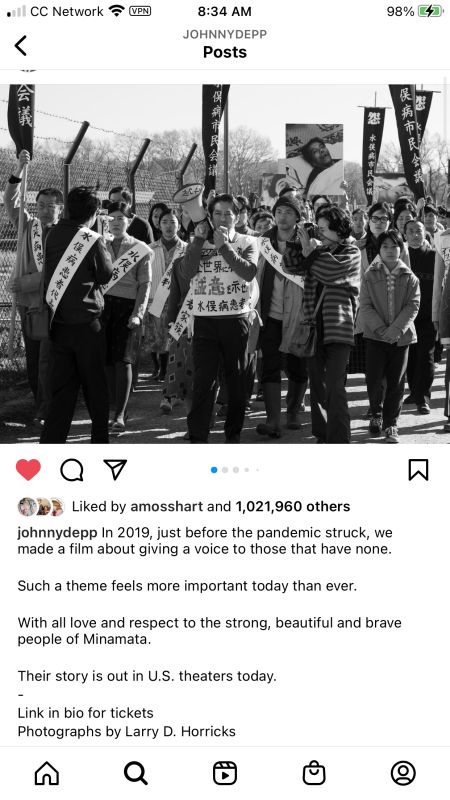The image size is (450, 800).
Task: Tap the protest march photo
Action: click(225, 264)
